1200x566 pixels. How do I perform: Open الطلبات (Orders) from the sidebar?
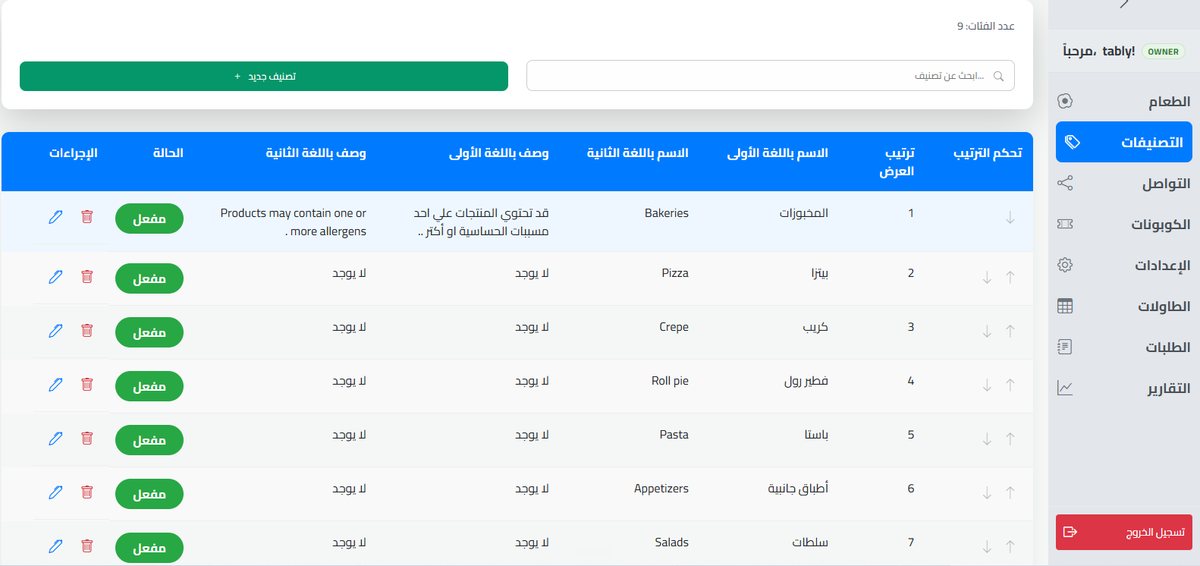coord(1123,347)
